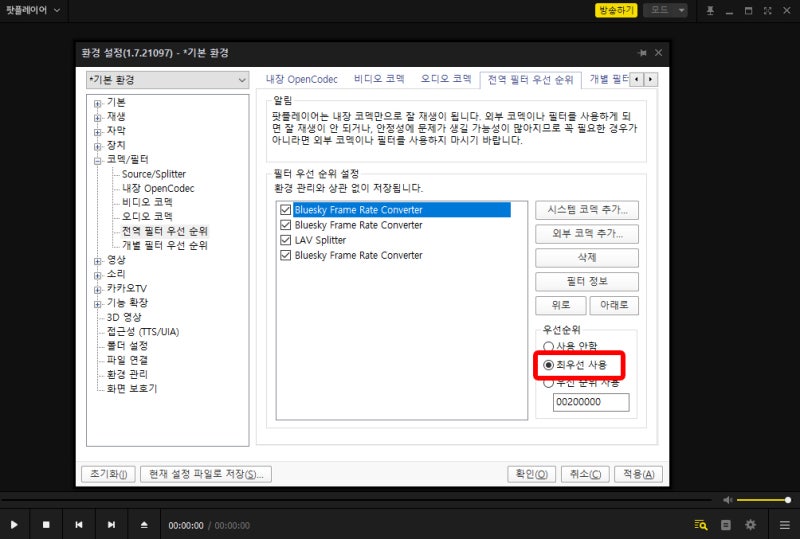Open the chapter panel icon
This screenshot has width=800, height=539.
click(726, 525)
